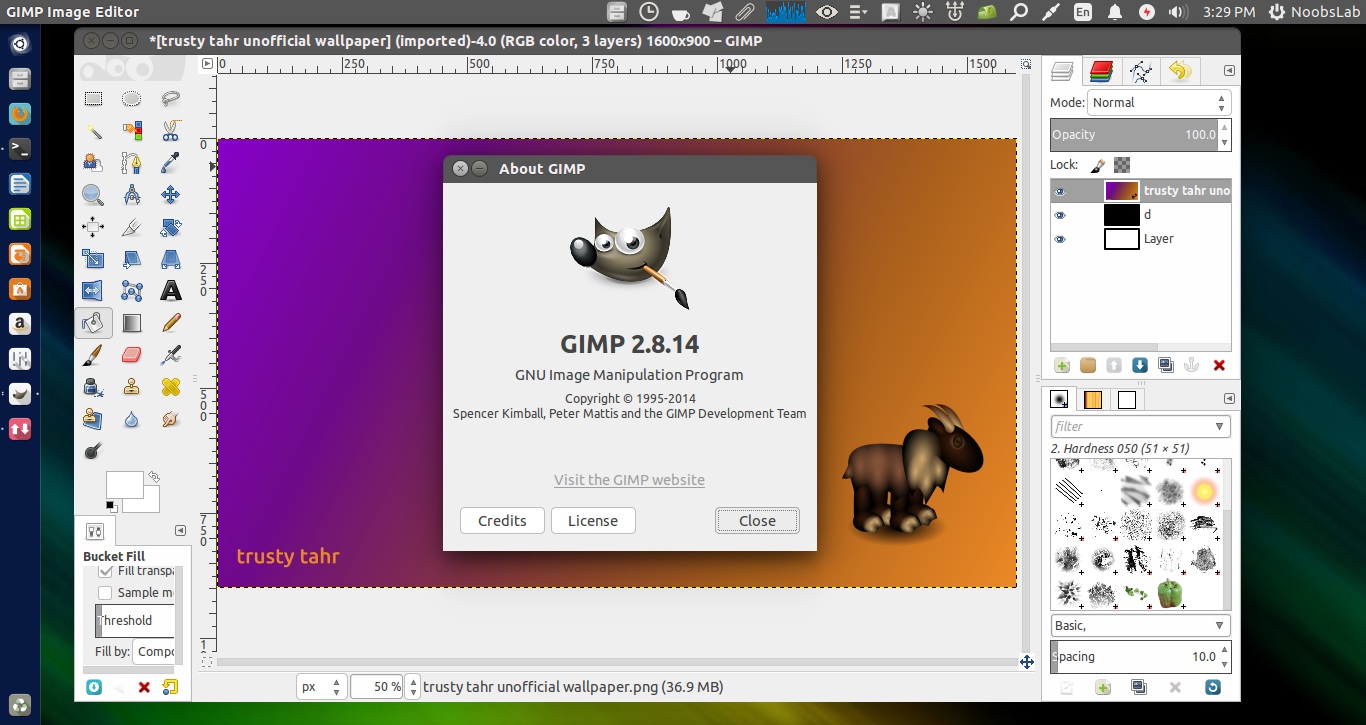1366x725 pixels.
Task: Select the Rectangle Select tool
Action: click(x=92, y=98)
